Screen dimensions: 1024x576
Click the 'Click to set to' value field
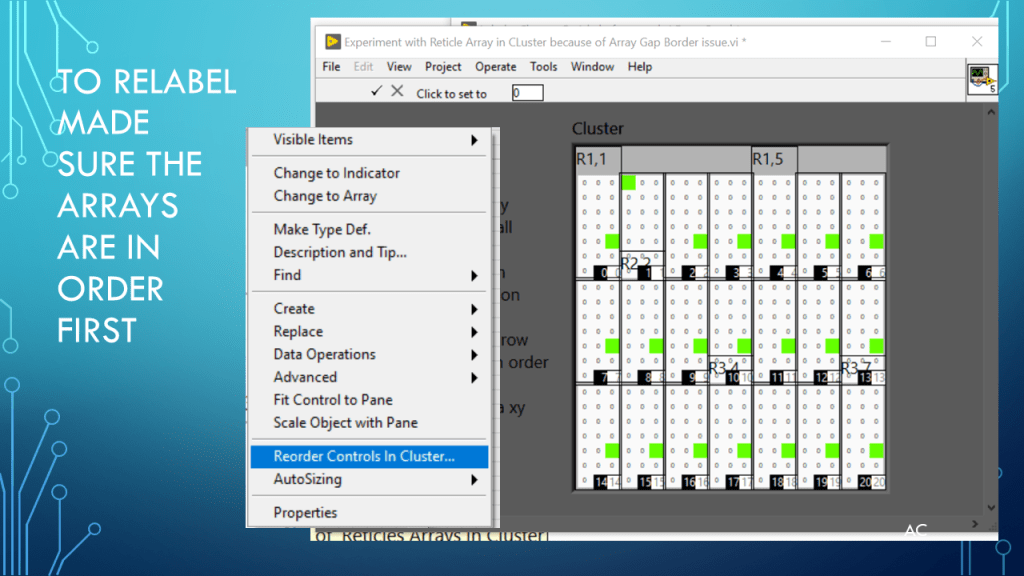[x=527, y=93]
